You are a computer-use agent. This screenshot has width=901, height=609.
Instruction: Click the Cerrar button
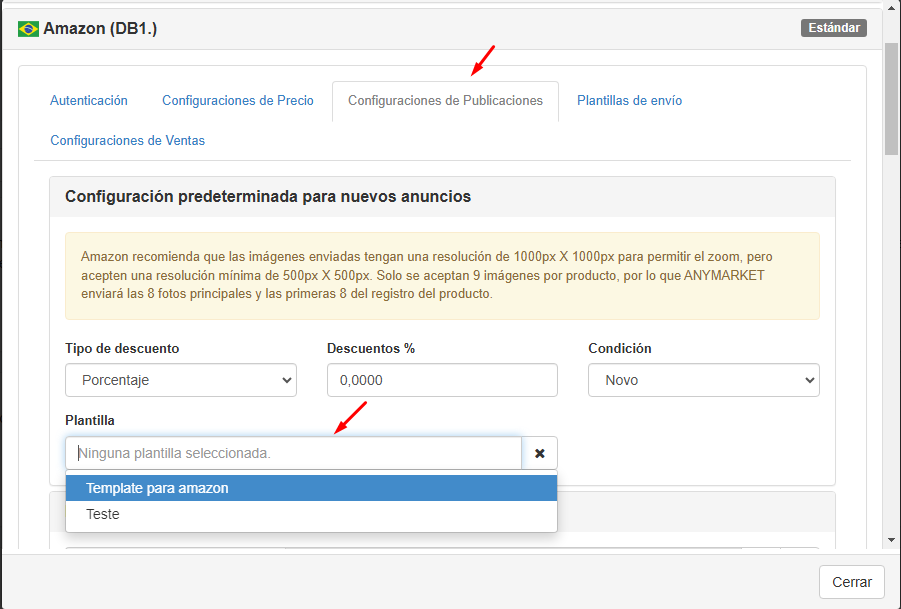point(852,582)
